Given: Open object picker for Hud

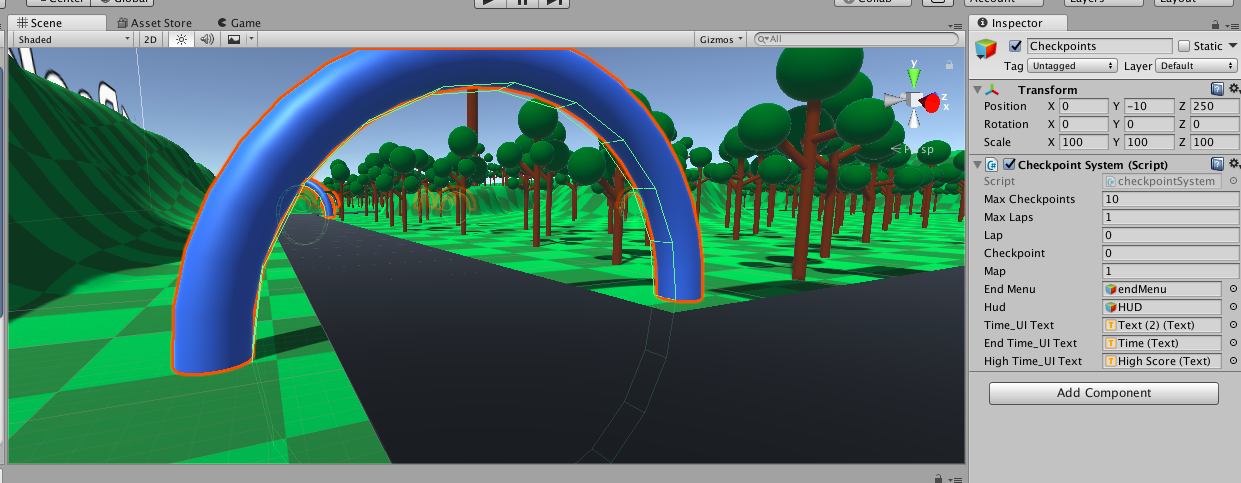Looking at the screenshot, I should coord(1233,307).
